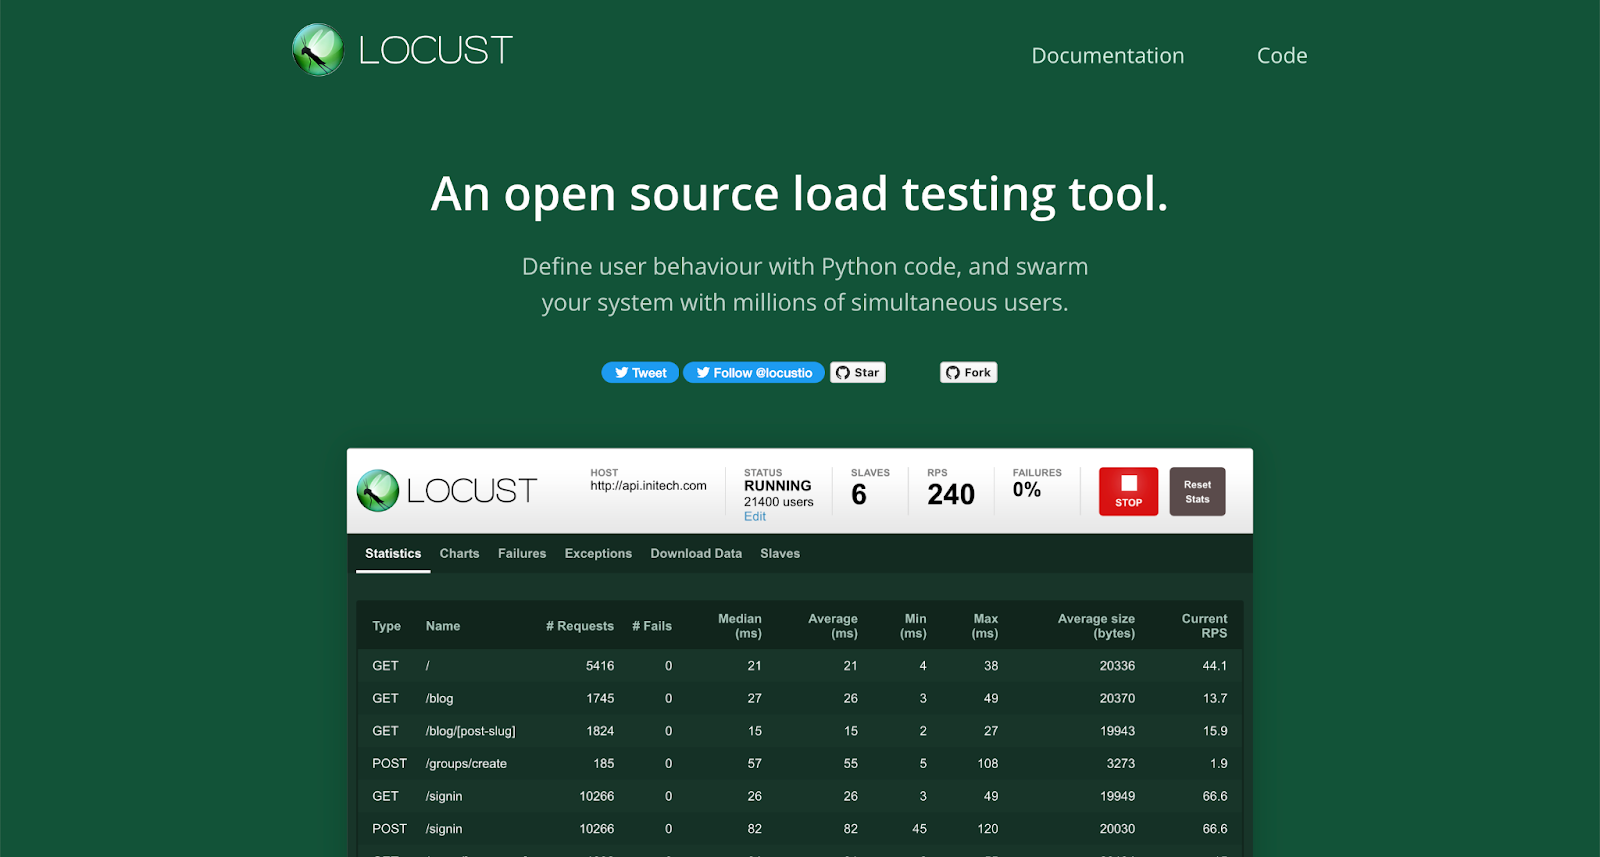The height and width of the screenshot is (857, 1600).
Task: Click the /blog/[post-slug] row name
Action: 471,731
